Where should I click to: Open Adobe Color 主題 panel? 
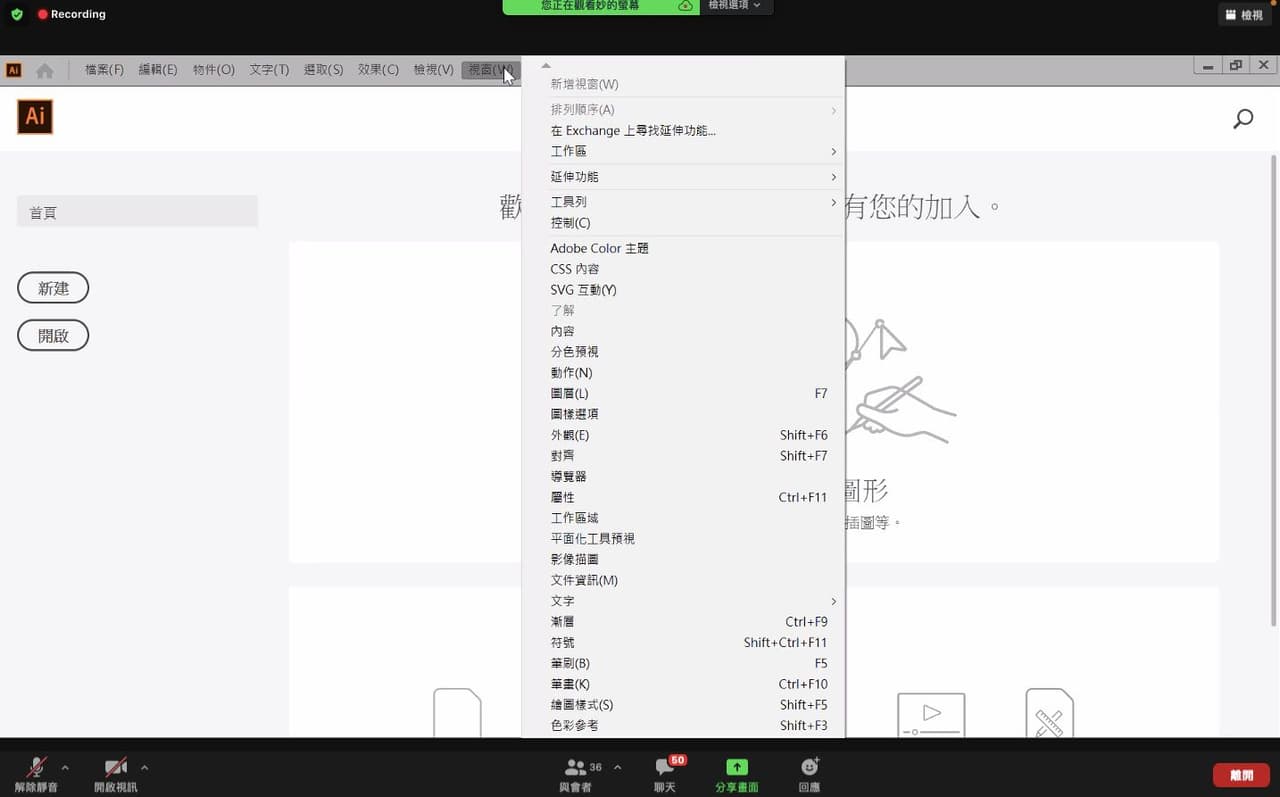[684, 248]
